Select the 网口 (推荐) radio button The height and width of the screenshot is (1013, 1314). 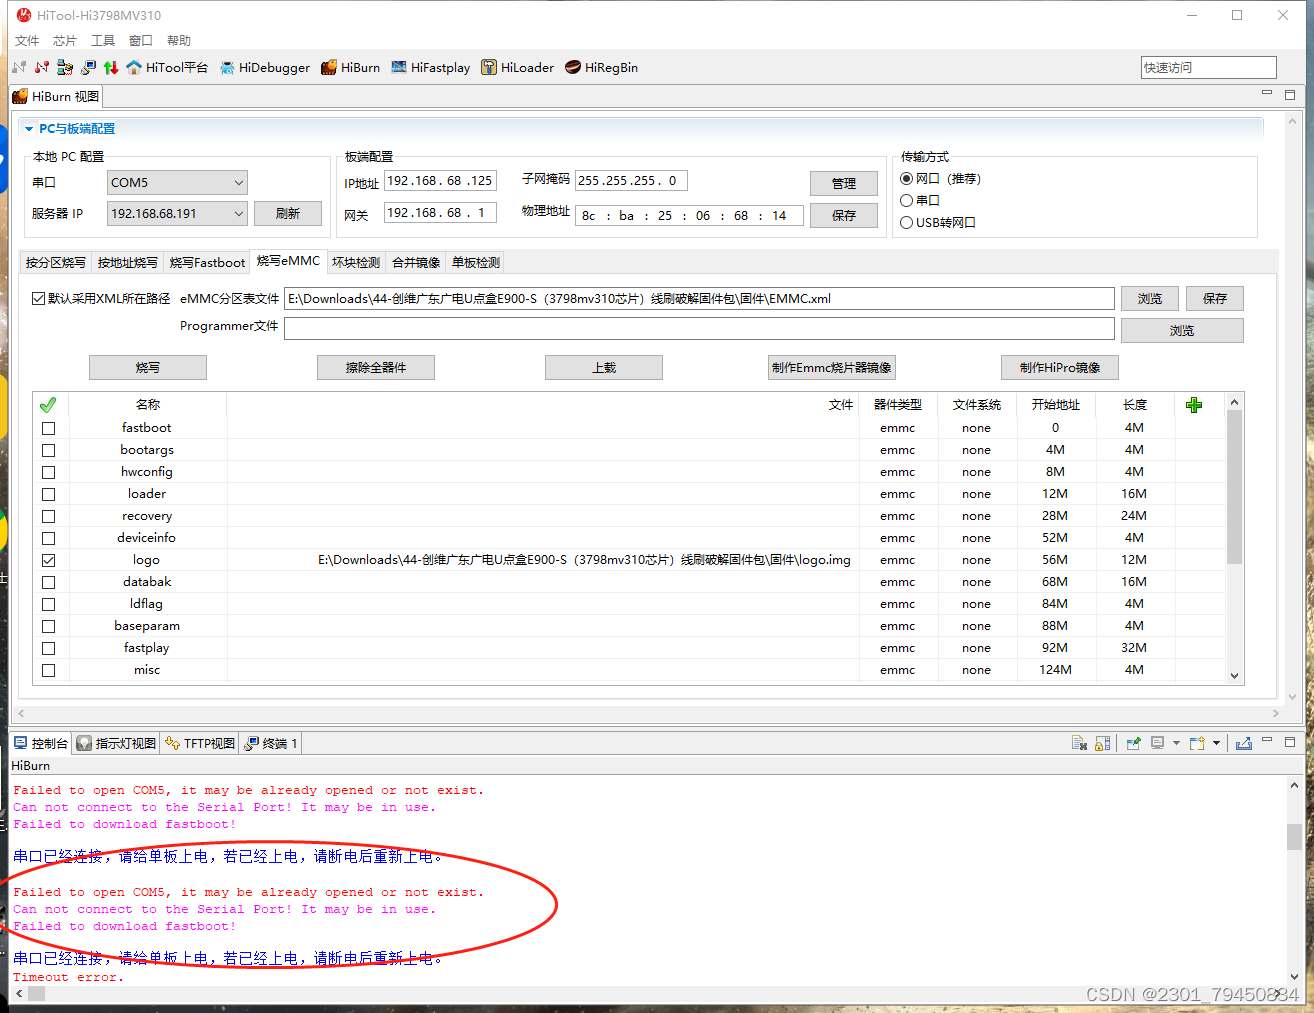tap(906, 179)
